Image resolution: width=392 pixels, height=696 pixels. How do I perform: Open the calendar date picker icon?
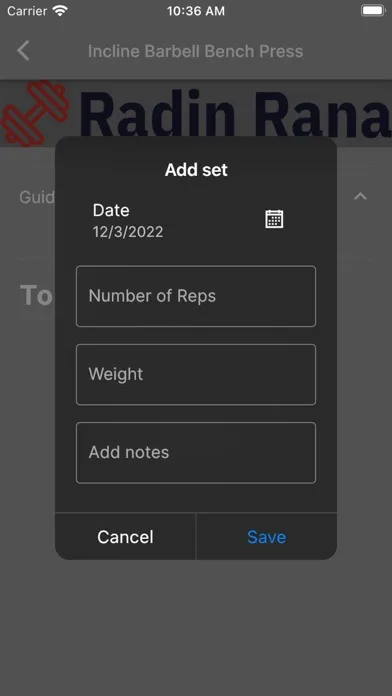274,219
